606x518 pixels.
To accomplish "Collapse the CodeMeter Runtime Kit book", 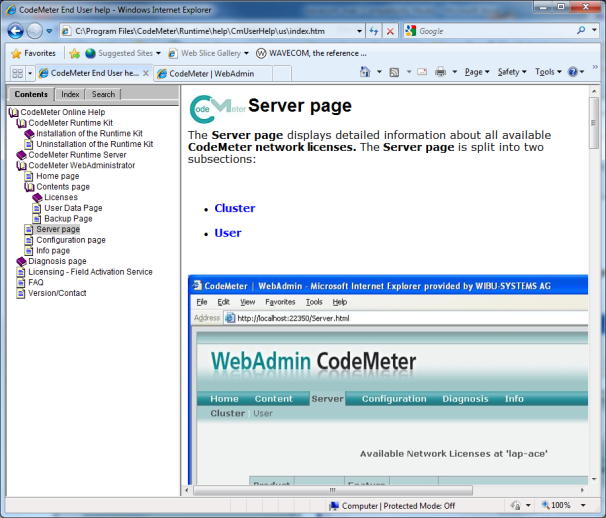I will [22, 123].
